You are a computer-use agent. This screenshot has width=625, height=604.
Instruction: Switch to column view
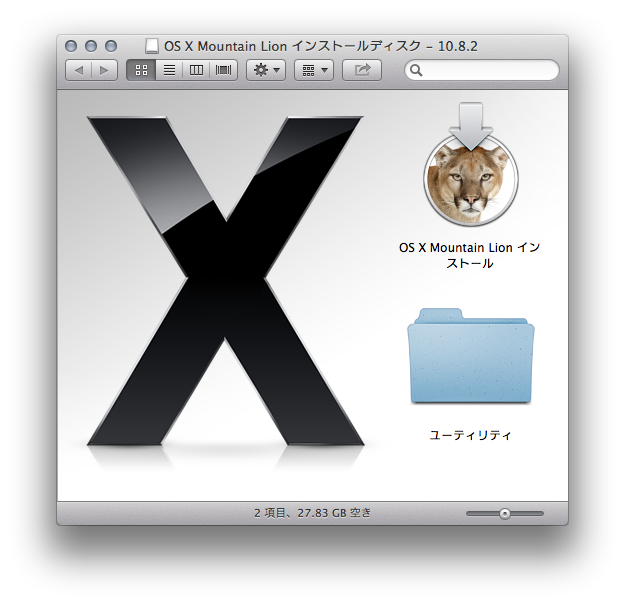tap(196, 71)
